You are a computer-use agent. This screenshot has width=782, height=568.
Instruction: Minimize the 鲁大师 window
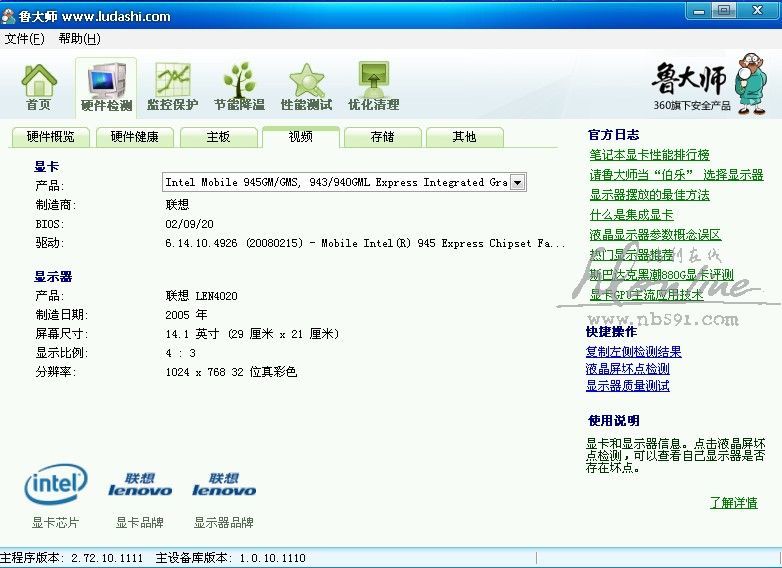pos(700,10)
